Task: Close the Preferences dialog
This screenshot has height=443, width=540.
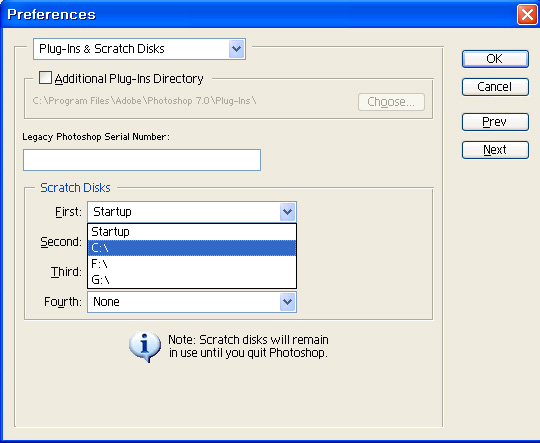Action: pos(527,15)
